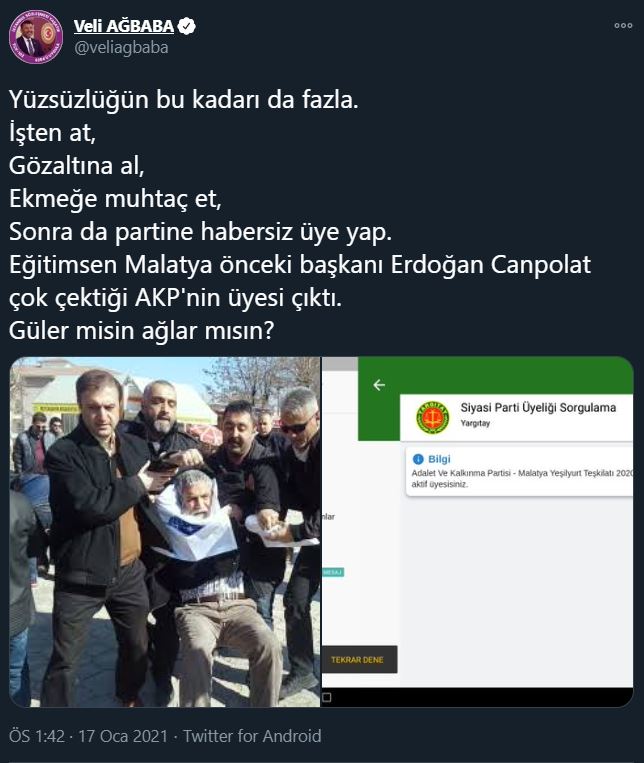The image size is (644, 763).
Task: Open the Twitter for Android source link
Action: point(252,736)
